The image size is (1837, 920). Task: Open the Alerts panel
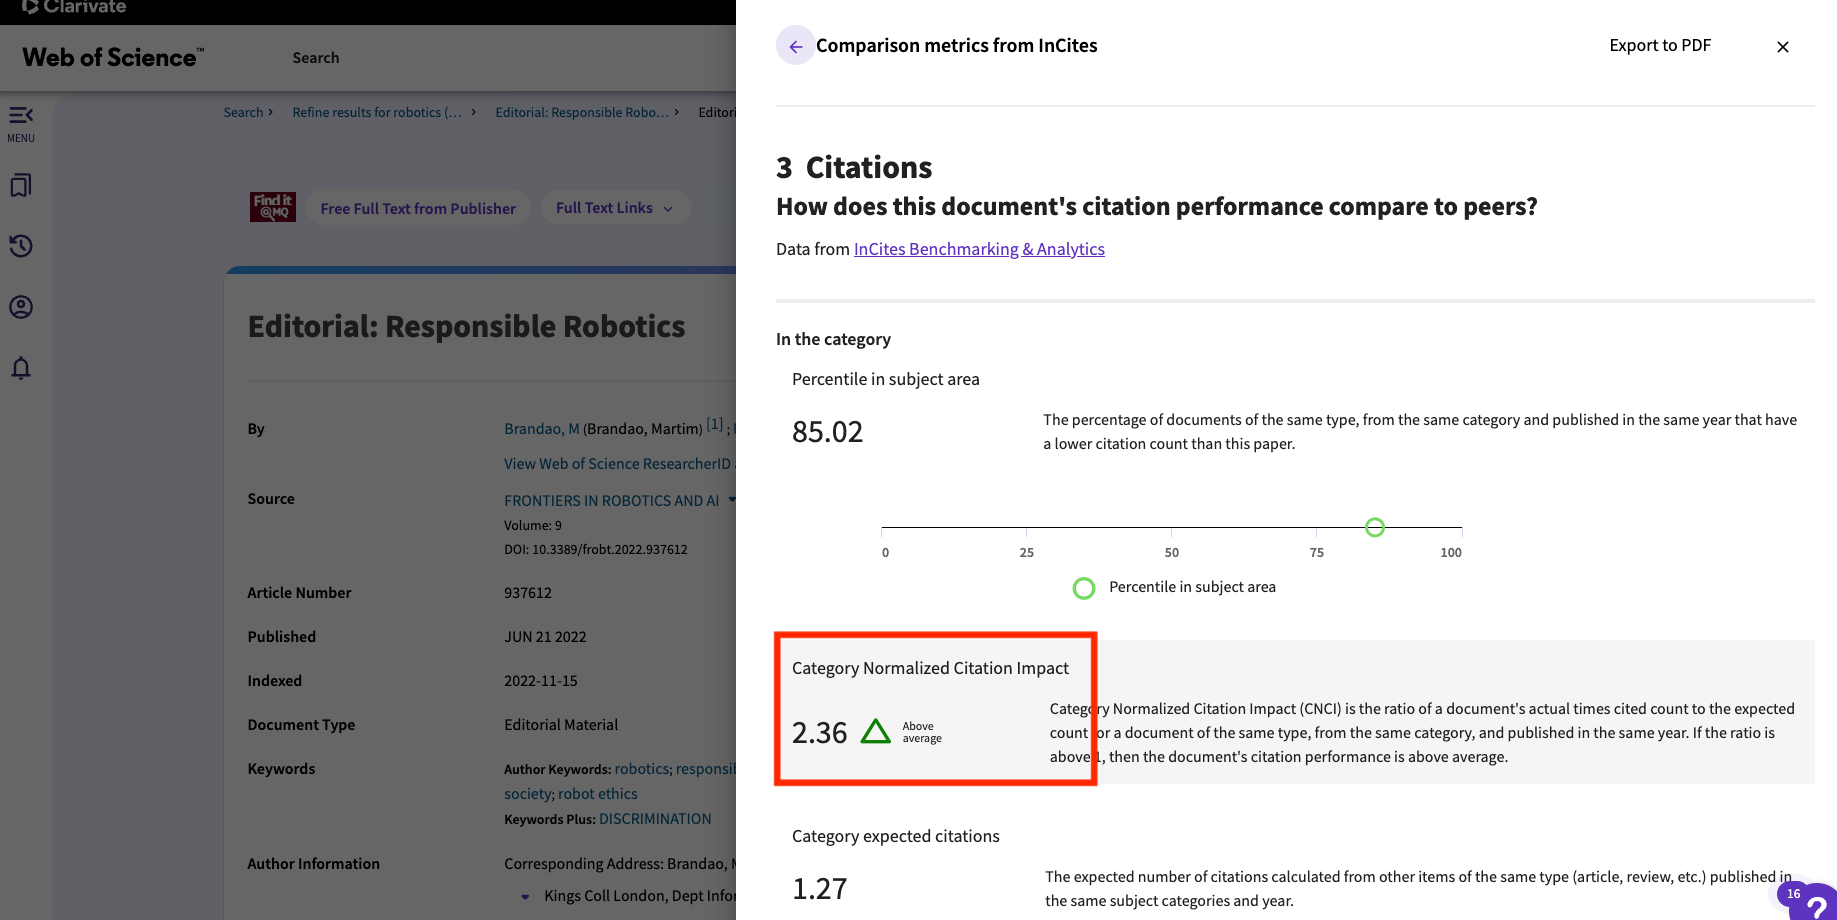20,368
